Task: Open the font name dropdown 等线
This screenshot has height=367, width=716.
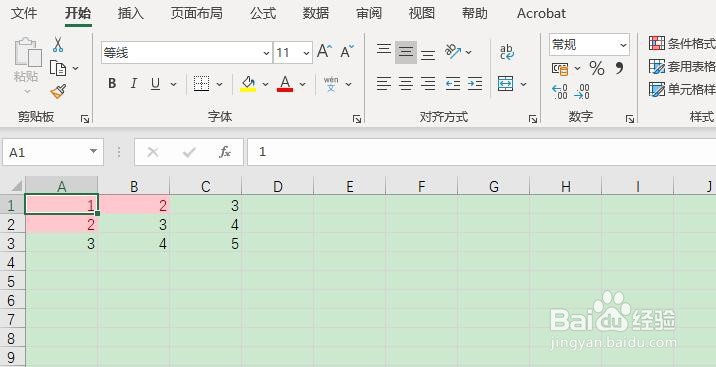Action: [x=267, y=53]
